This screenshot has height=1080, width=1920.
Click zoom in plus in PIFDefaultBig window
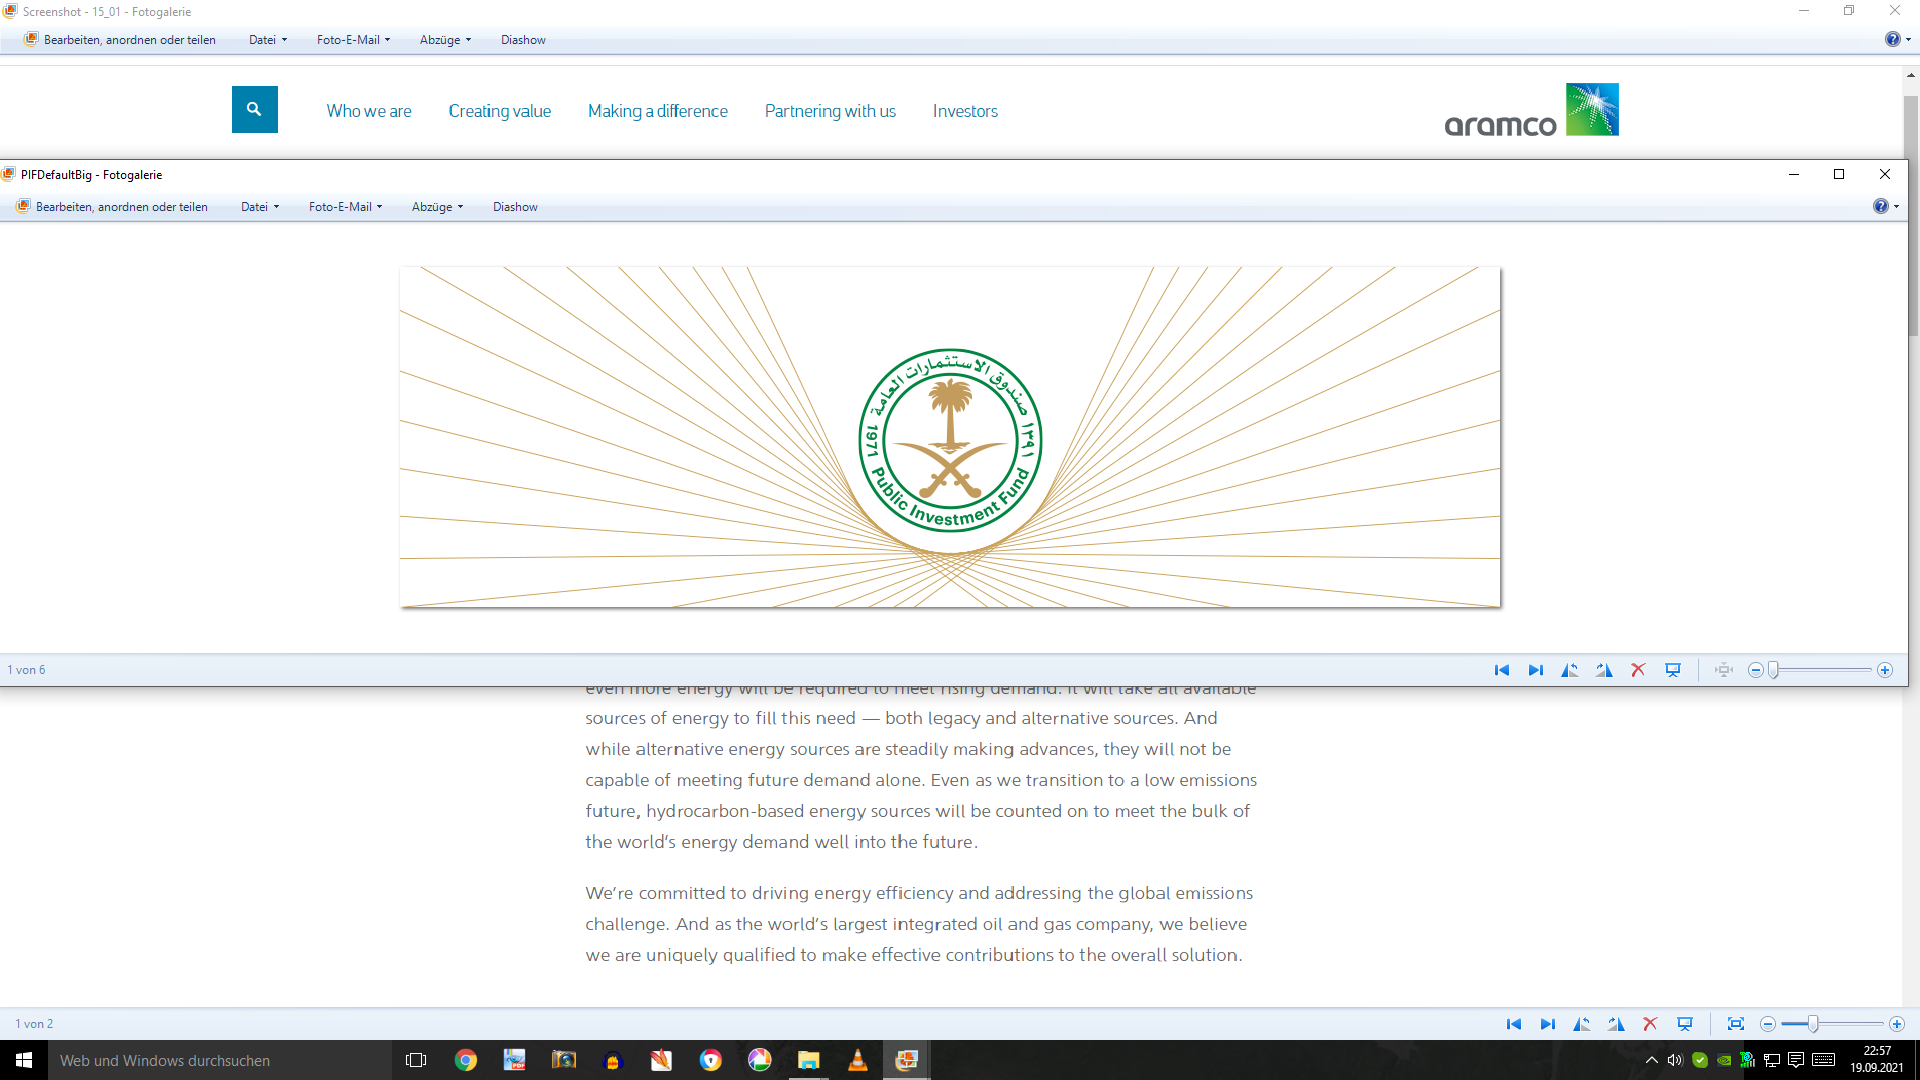click(1885, 670)
